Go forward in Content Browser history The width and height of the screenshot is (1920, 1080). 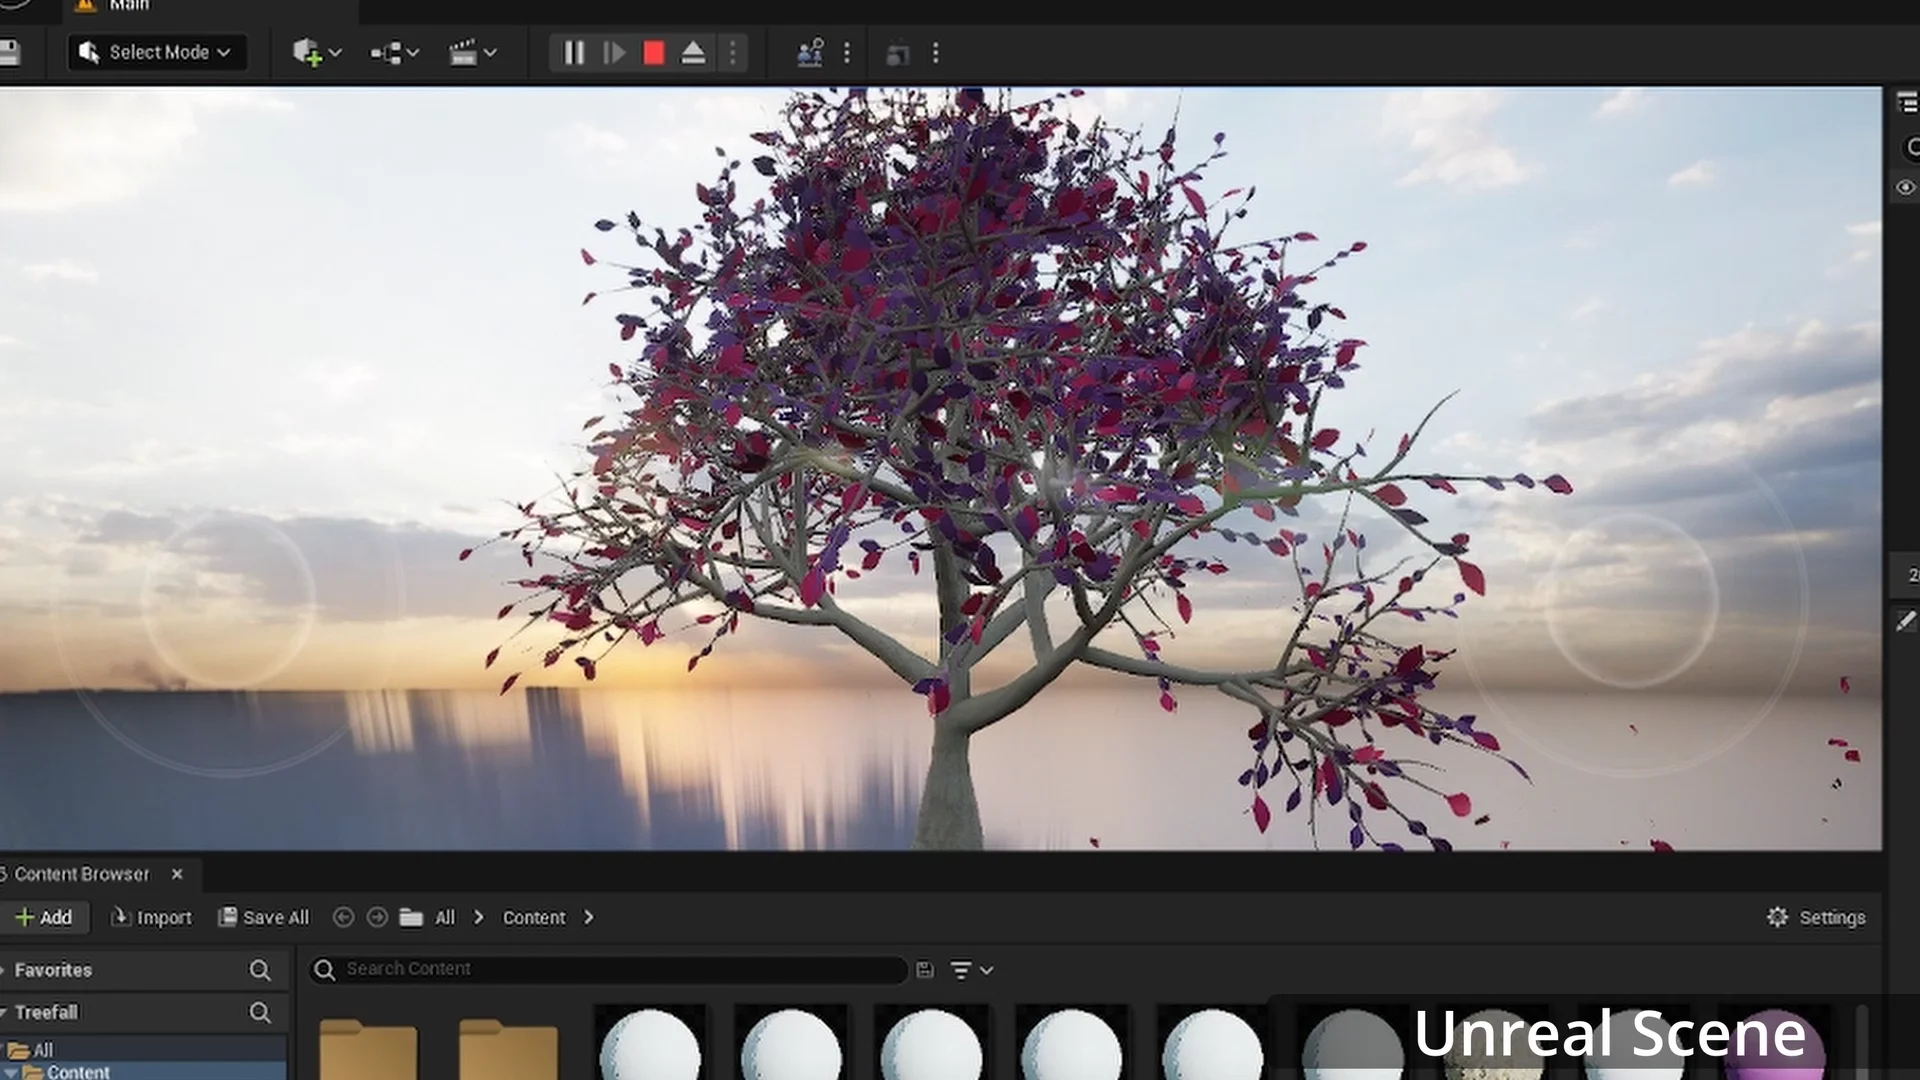[x=377, y=917]
